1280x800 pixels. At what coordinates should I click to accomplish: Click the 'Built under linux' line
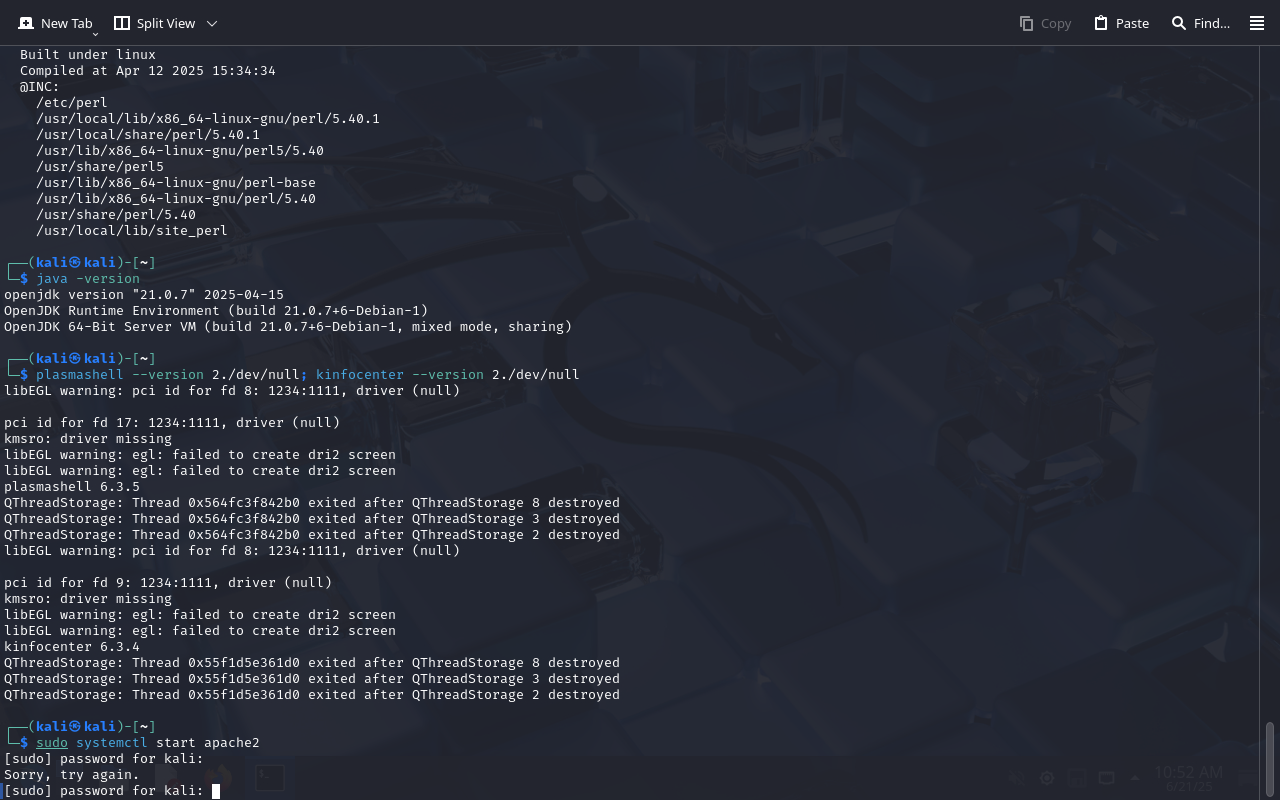[88, 55]
